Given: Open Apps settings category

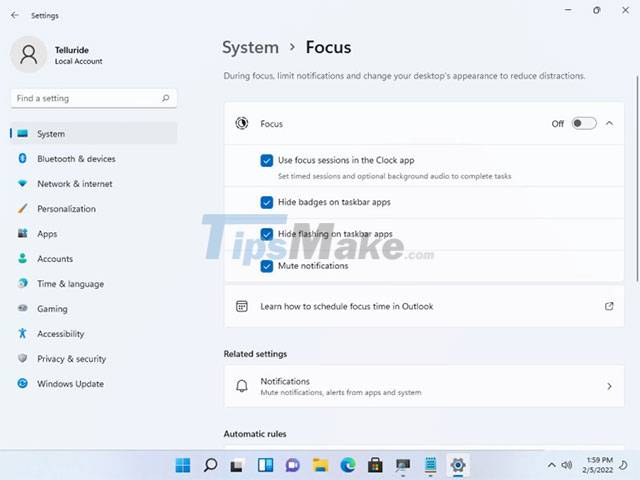Looking at the screenshot, I should pos(94,233).
